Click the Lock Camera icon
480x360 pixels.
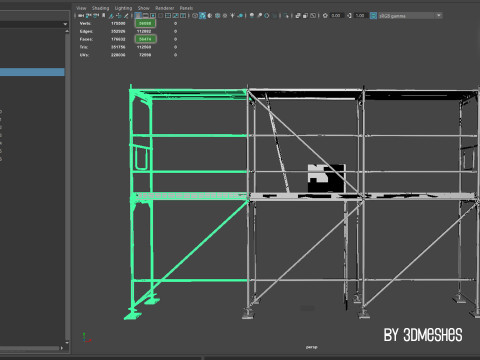(x=88, y=16)
